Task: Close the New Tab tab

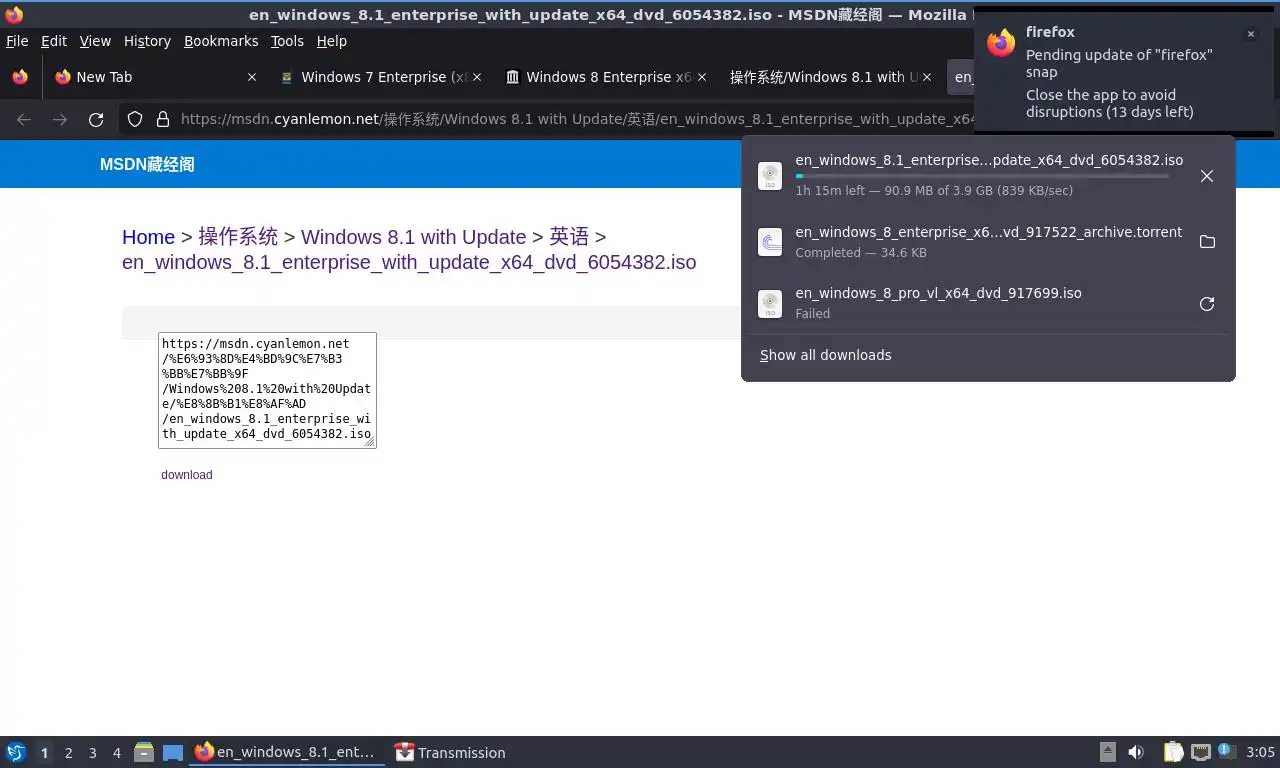Action: point(252,77)
